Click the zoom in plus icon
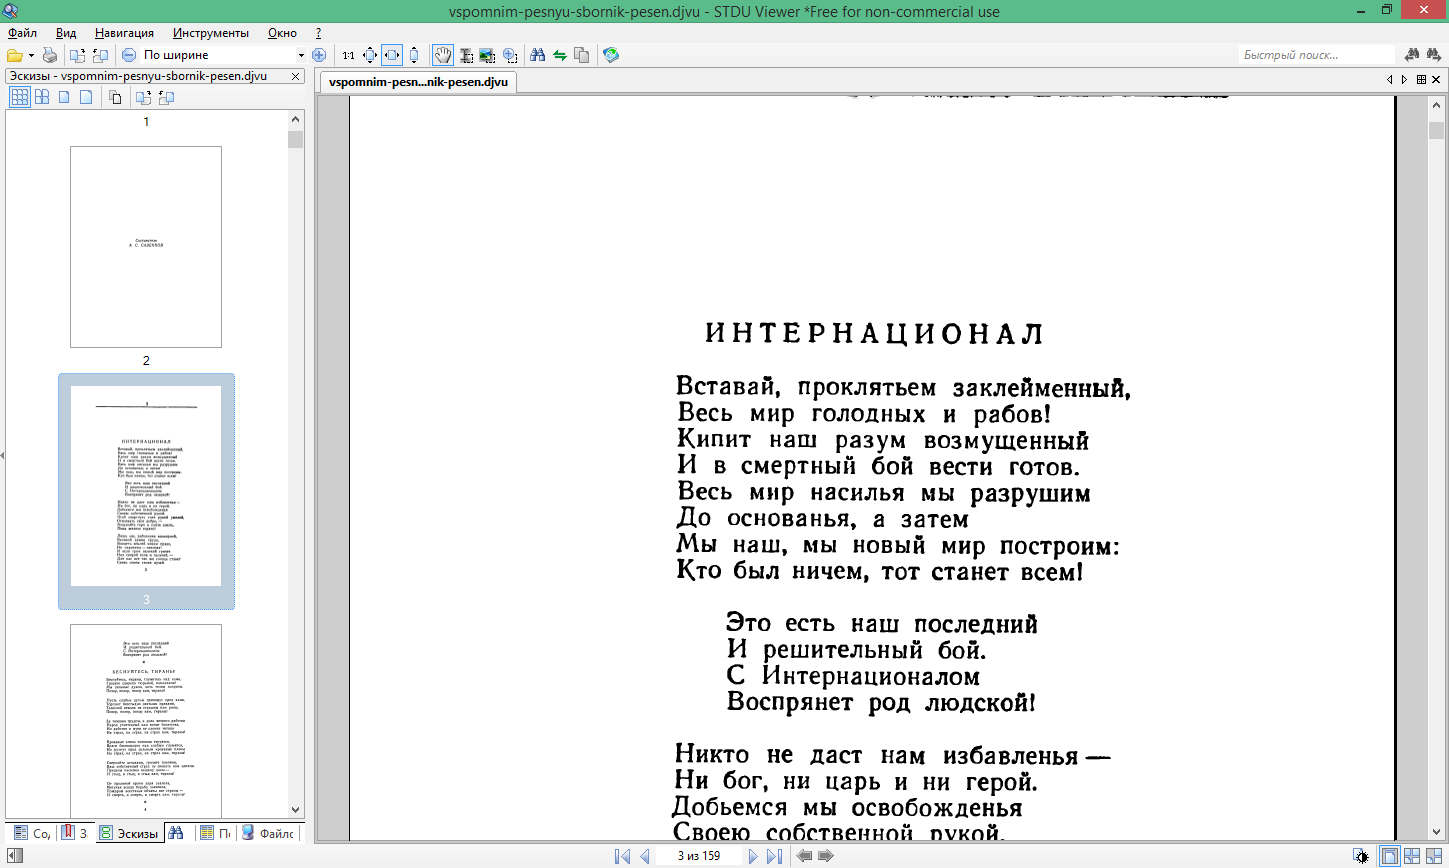This screenshot has width=1449, height=868. 319,55
